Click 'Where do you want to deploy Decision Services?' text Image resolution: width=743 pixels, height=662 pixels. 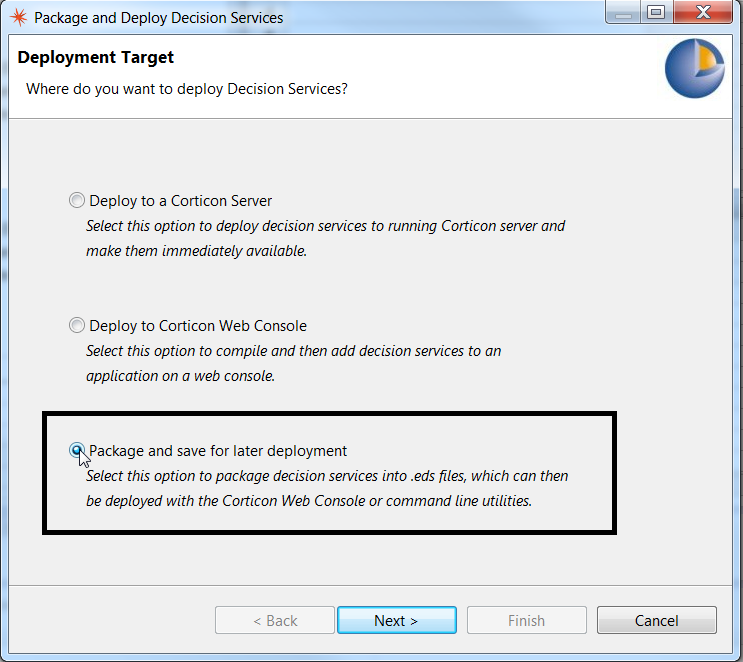(187, 89)
